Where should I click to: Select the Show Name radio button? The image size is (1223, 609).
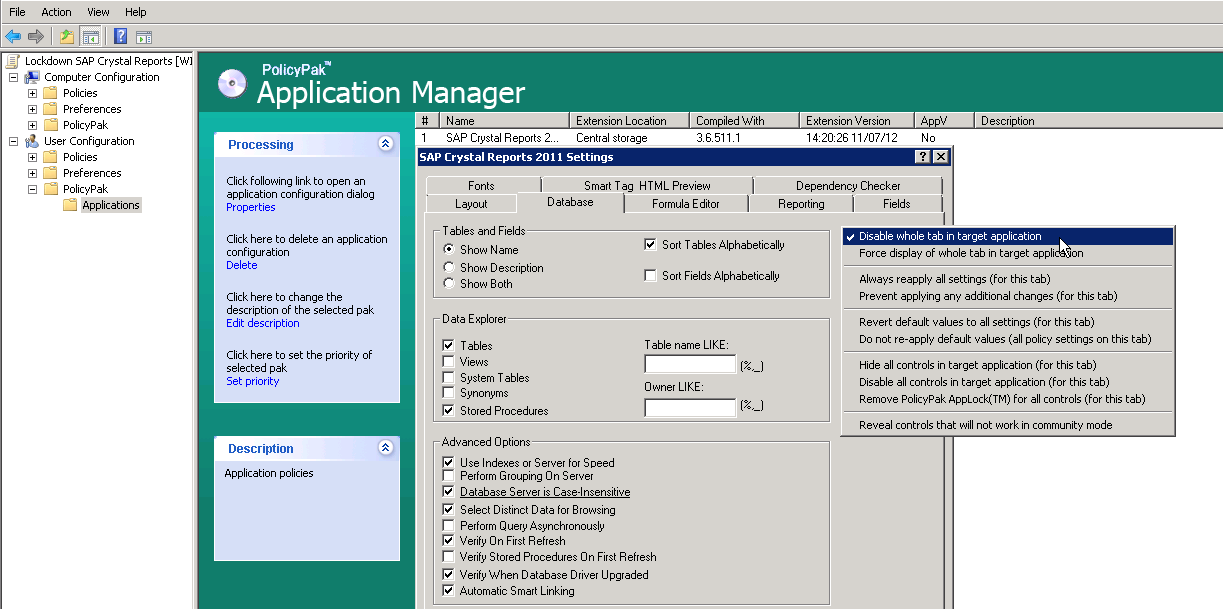click(x=450, y=250)
